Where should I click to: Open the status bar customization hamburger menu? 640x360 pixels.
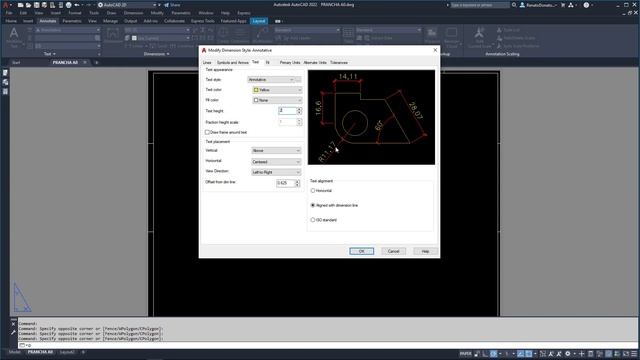(x=633, y=353)
